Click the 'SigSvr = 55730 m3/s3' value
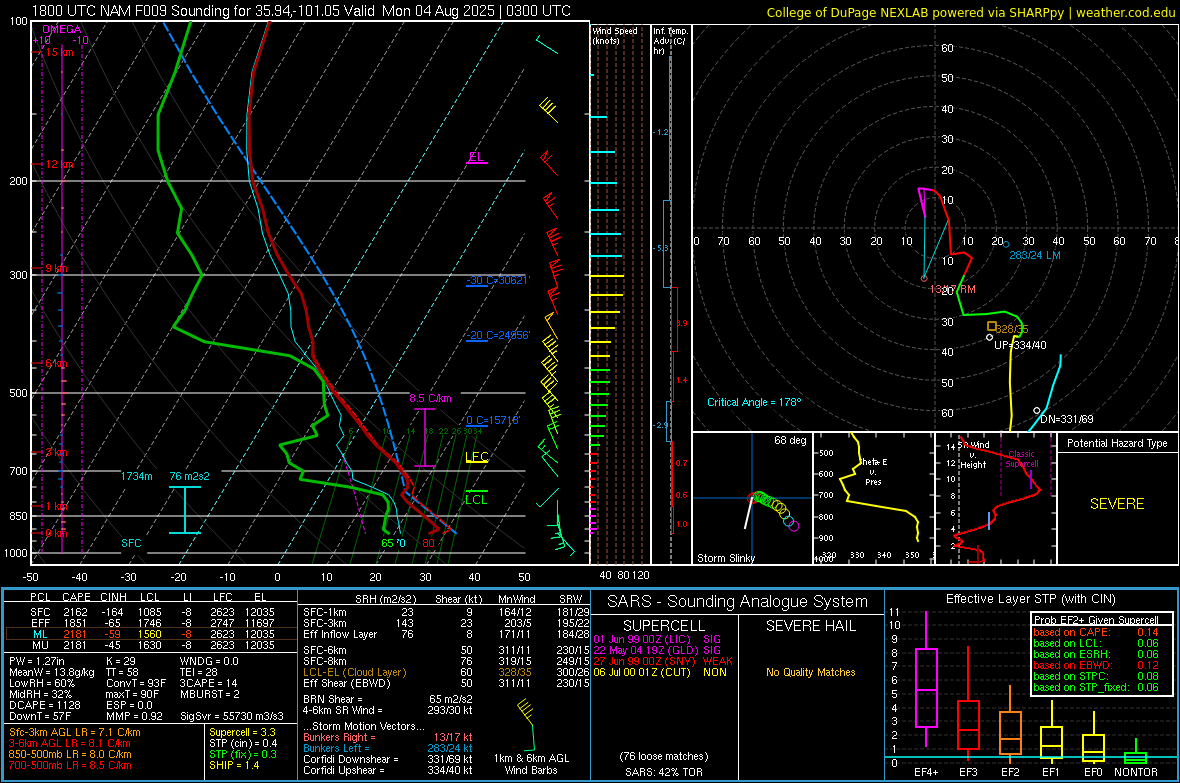The width and height of the screenshot is (1180, 783). 232,717
